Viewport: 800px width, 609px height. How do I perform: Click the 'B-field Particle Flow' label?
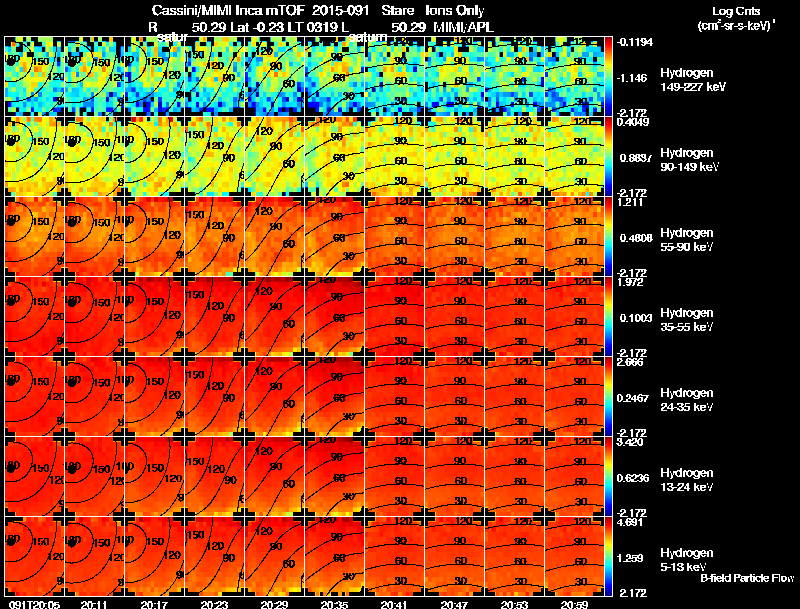tap(747, 578)
